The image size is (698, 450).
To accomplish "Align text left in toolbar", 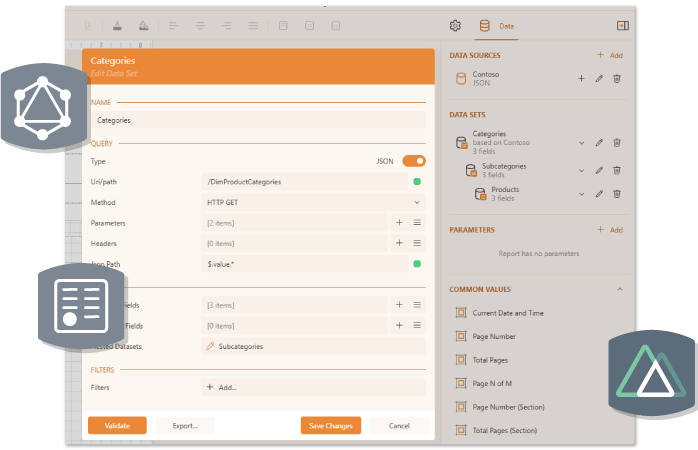I will pos(174,26).
